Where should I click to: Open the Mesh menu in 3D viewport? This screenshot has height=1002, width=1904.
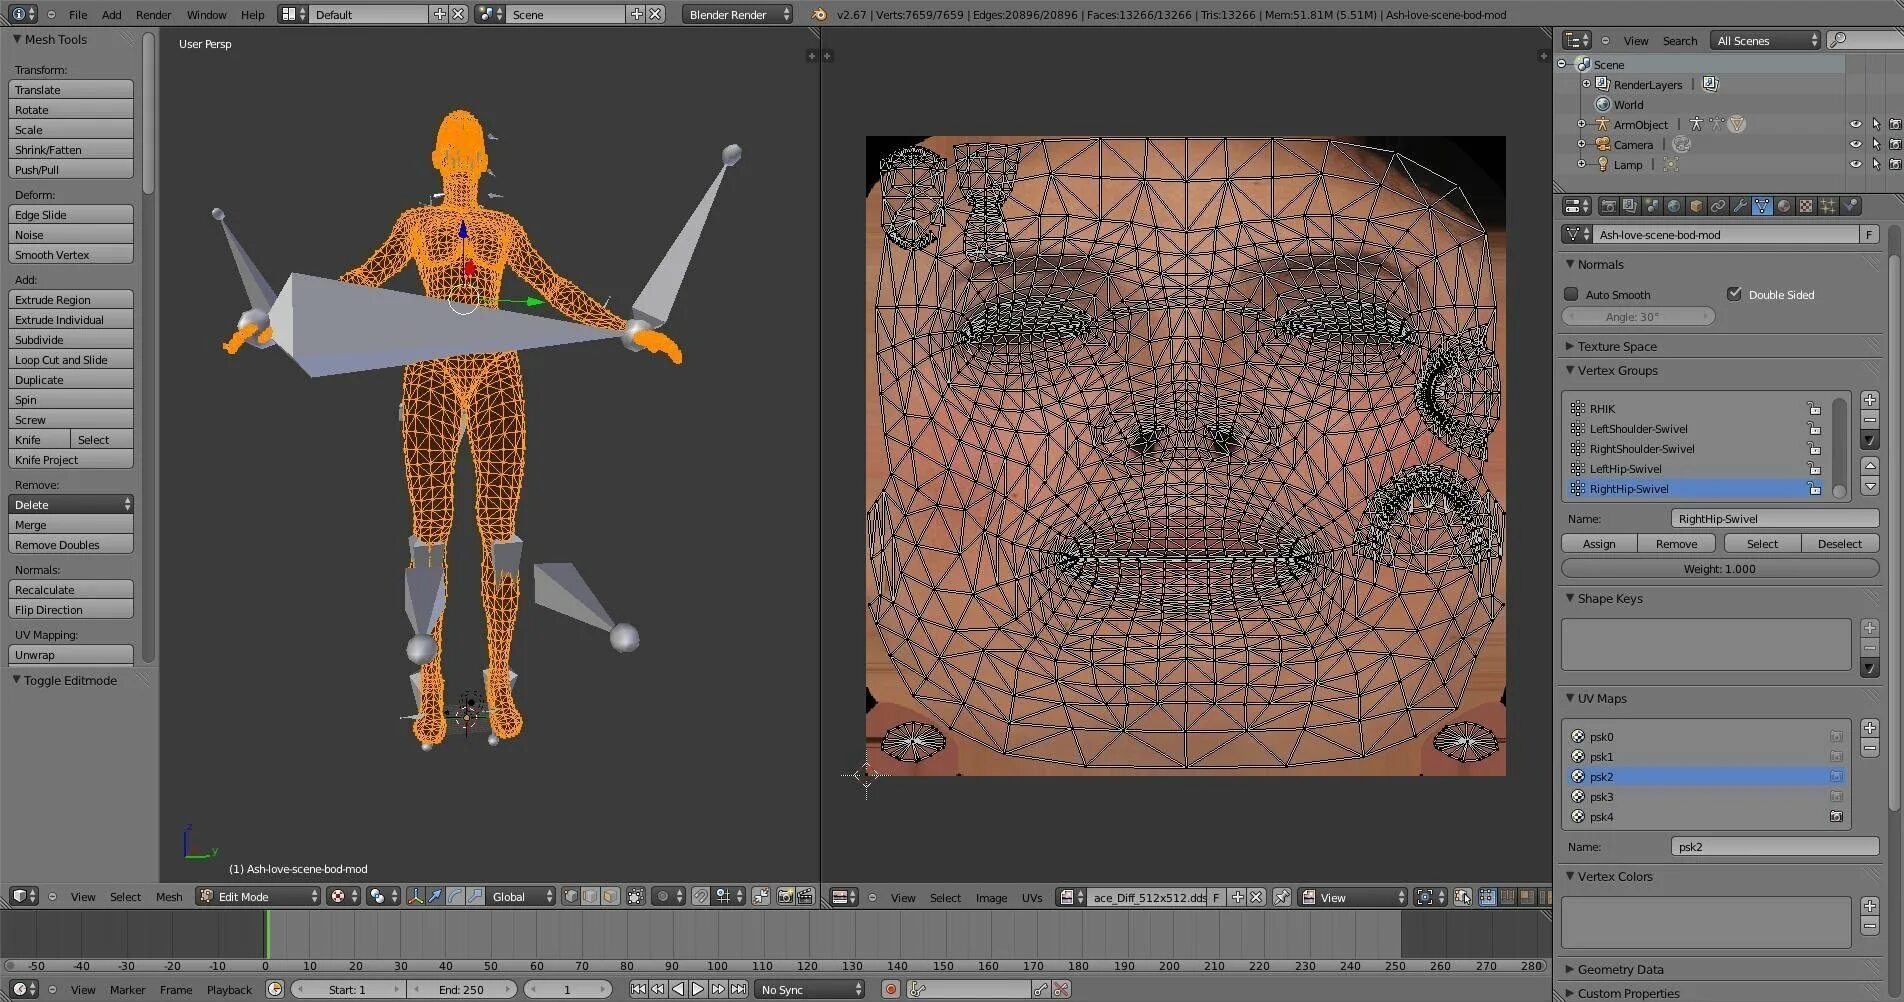(x=169, y=897)
